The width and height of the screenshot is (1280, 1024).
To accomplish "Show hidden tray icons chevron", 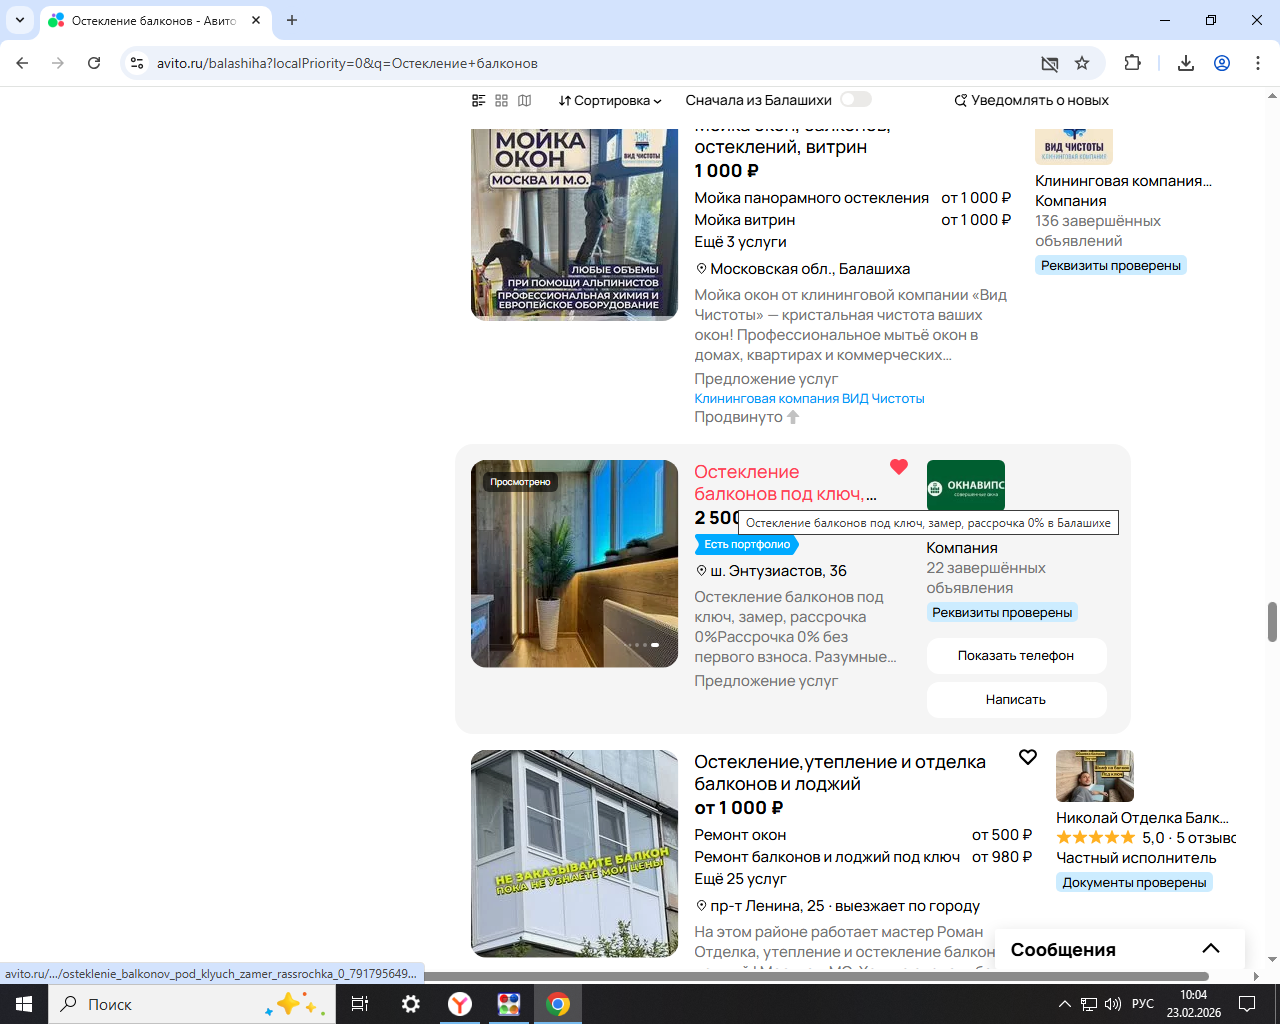I will pos(1065,1004).
